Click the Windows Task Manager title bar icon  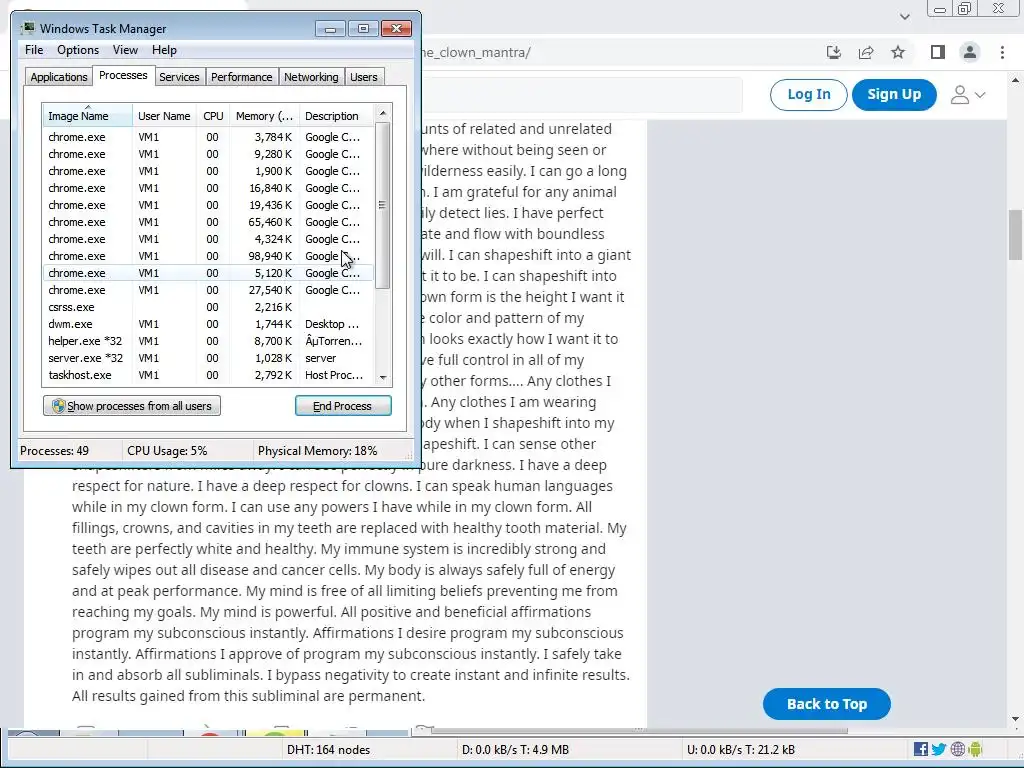point(27,28)
